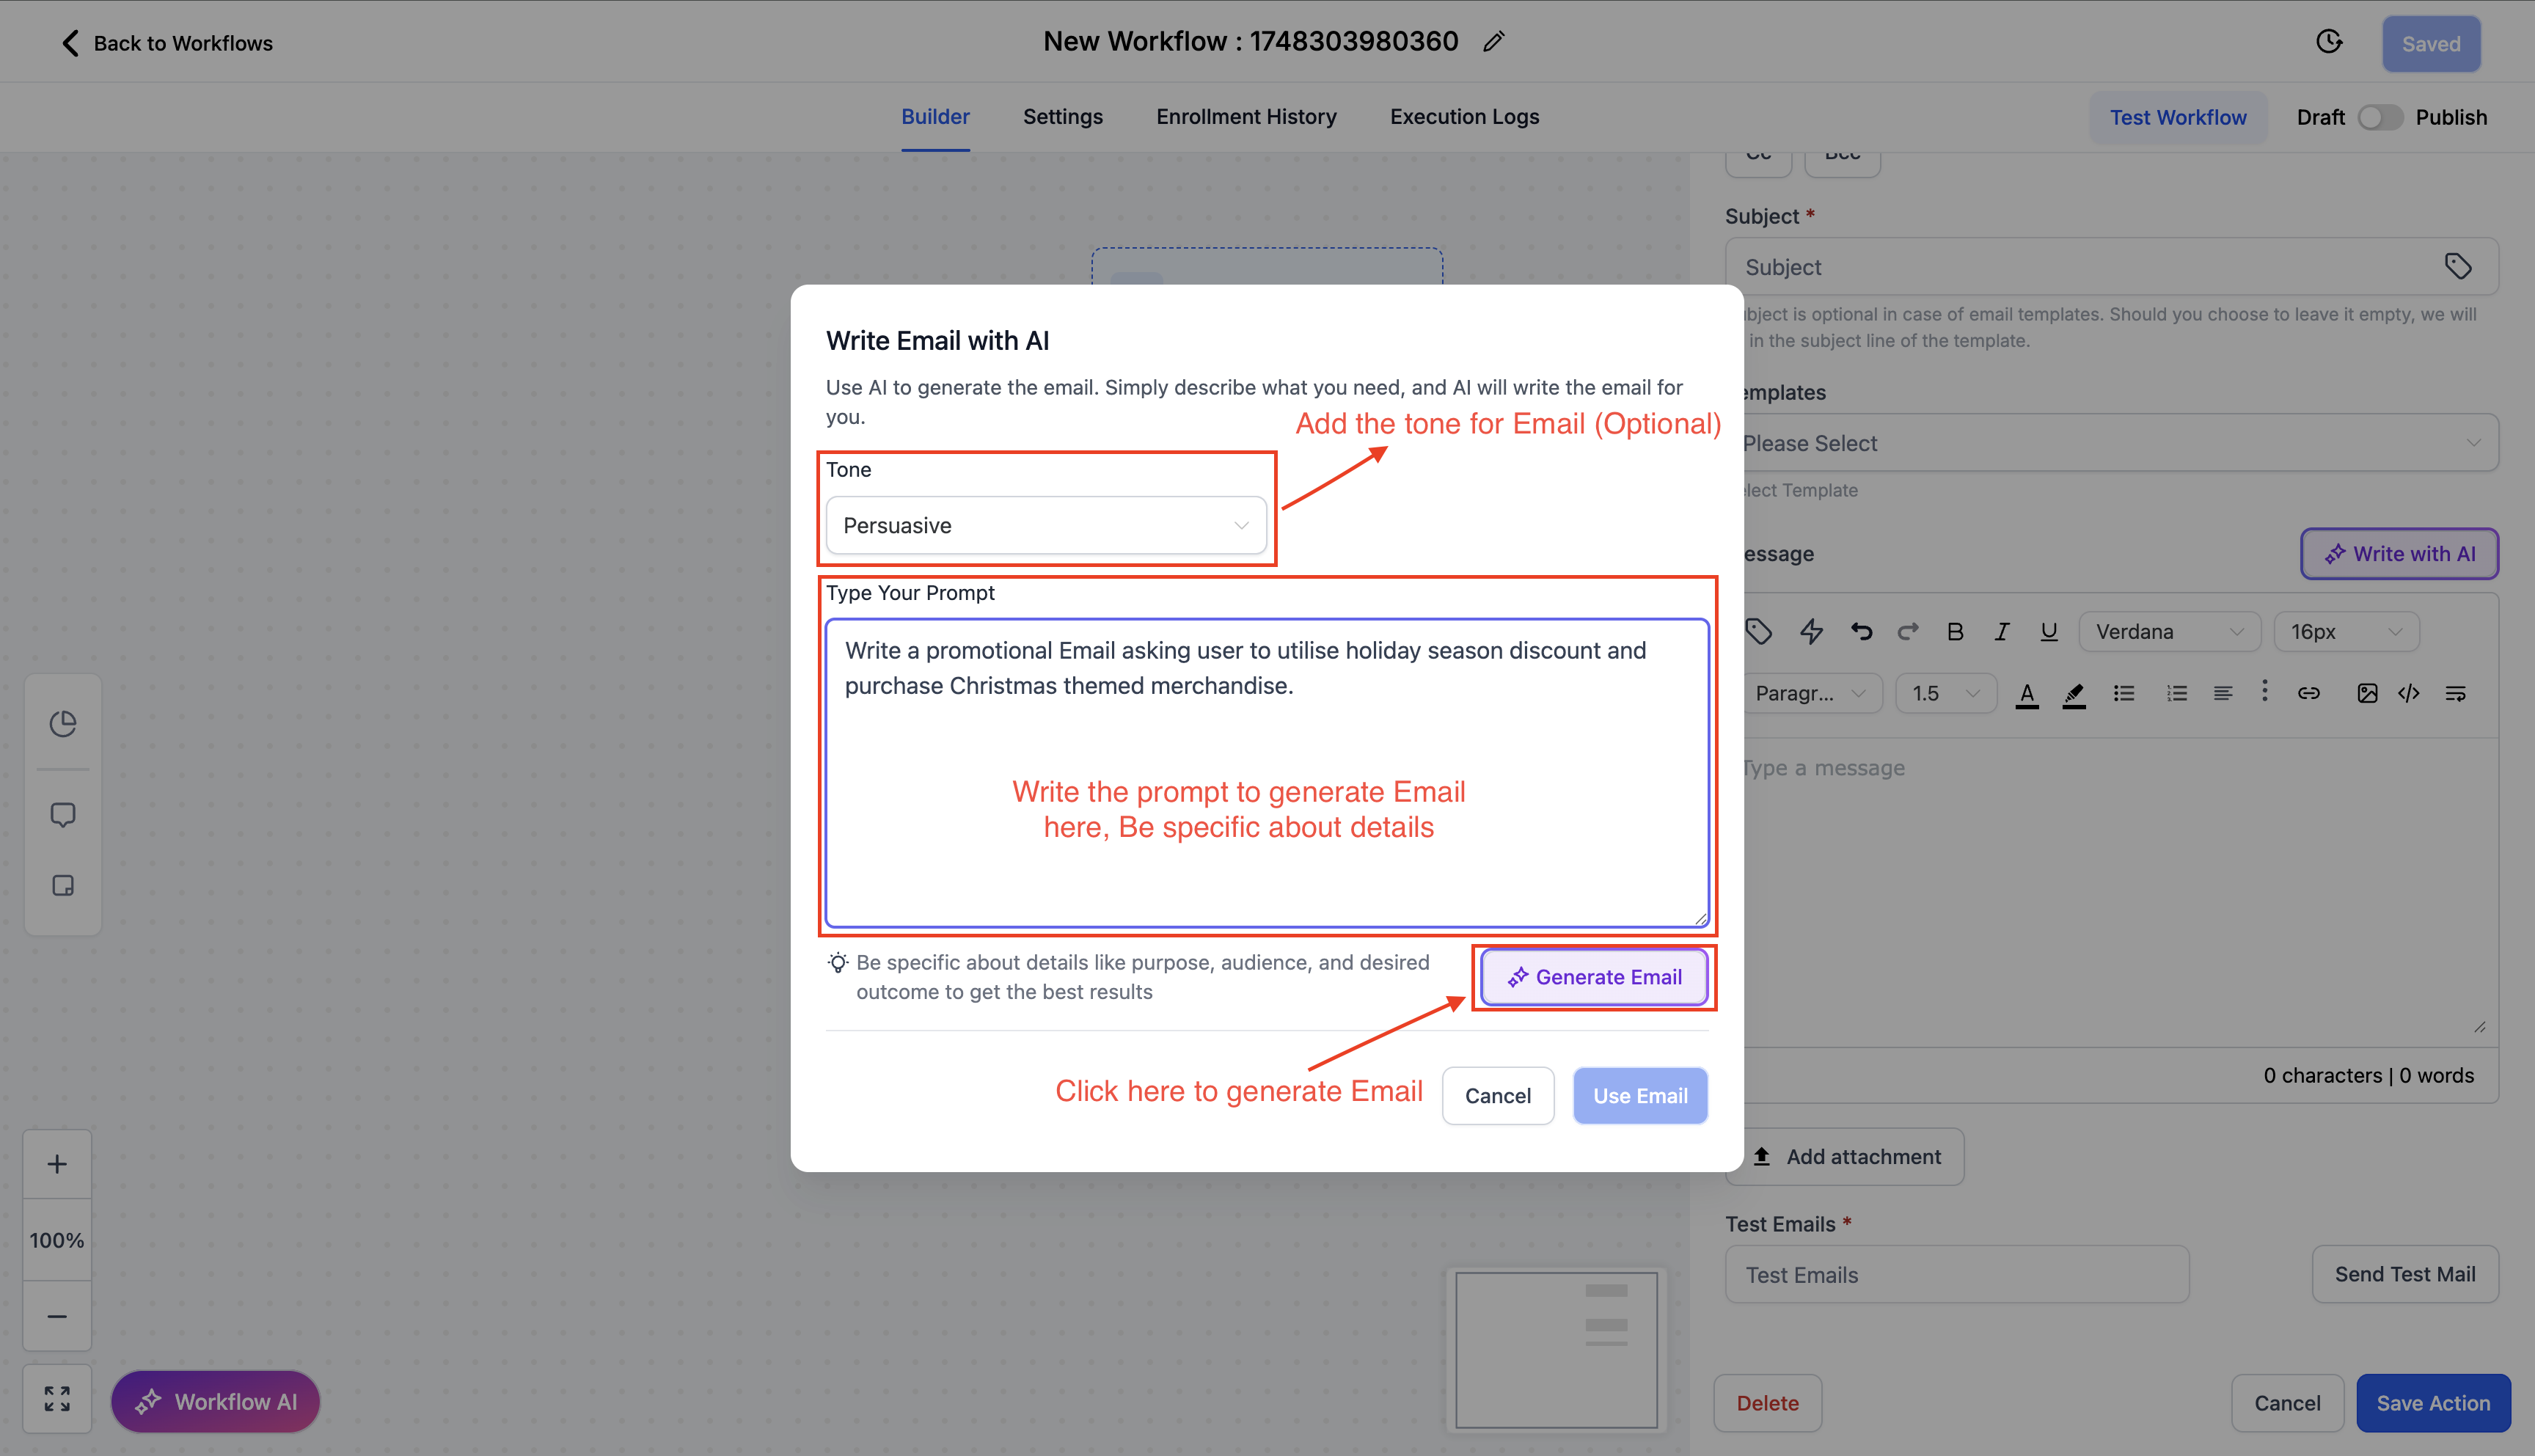
Task: Italicize text using the toolbar icon
Action: (x=2002, y=631)
